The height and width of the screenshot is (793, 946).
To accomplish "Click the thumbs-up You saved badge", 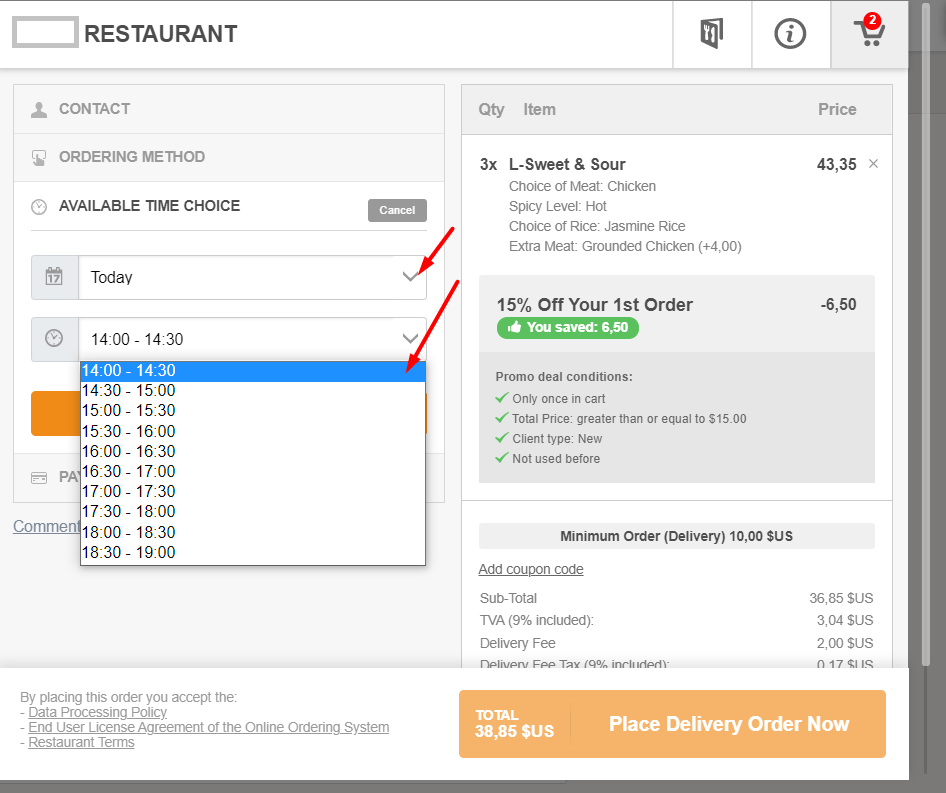I will coord(568,328).
